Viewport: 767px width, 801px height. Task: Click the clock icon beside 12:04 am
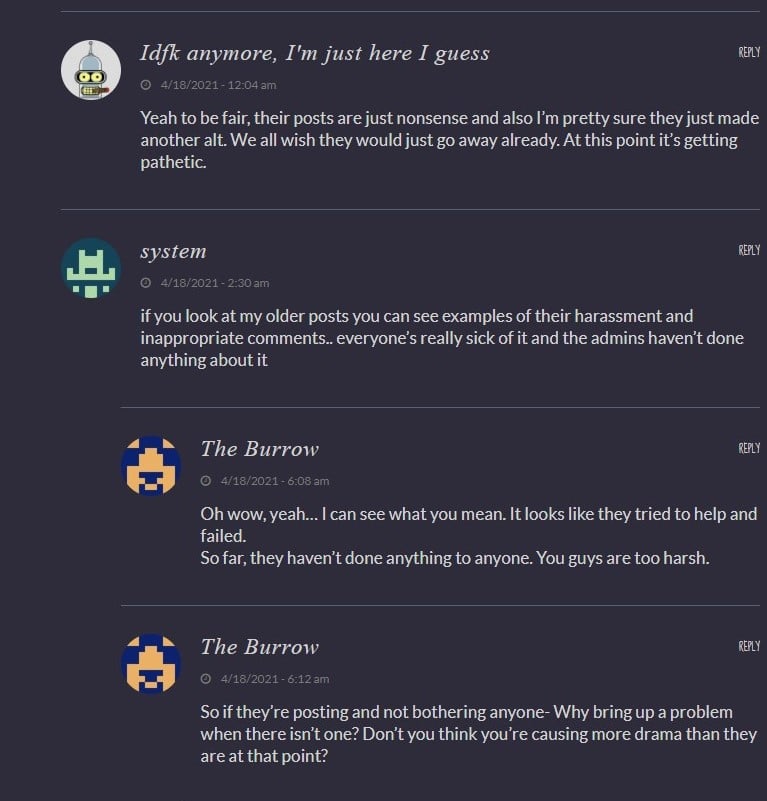pos(146,85)
